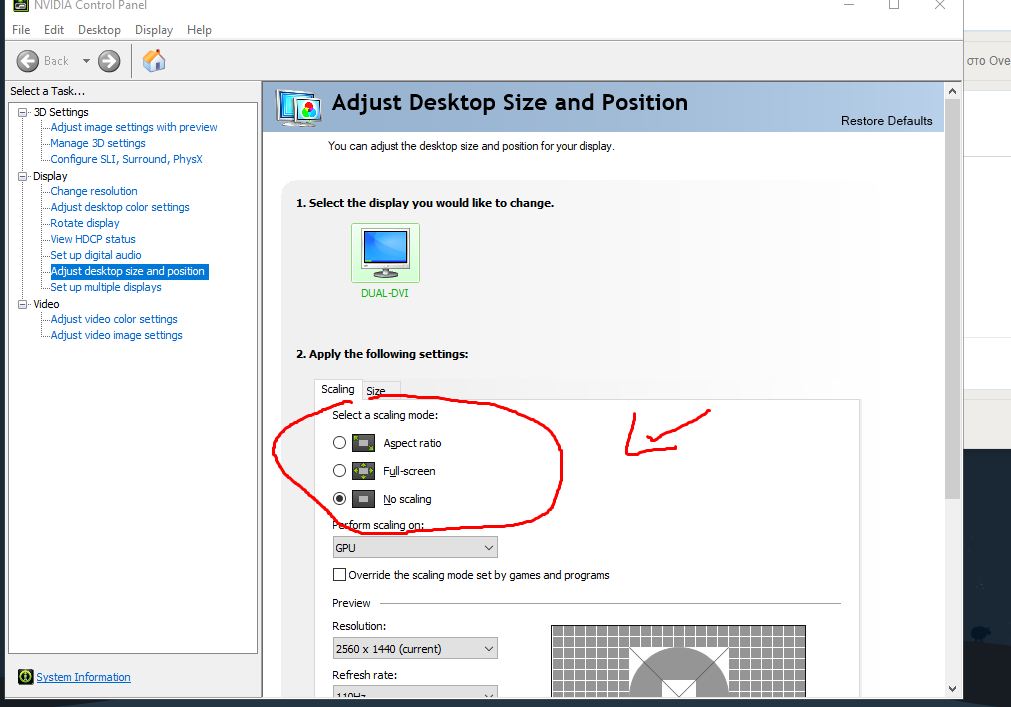Open the Refresh rate dropdown

coord(415,692)
